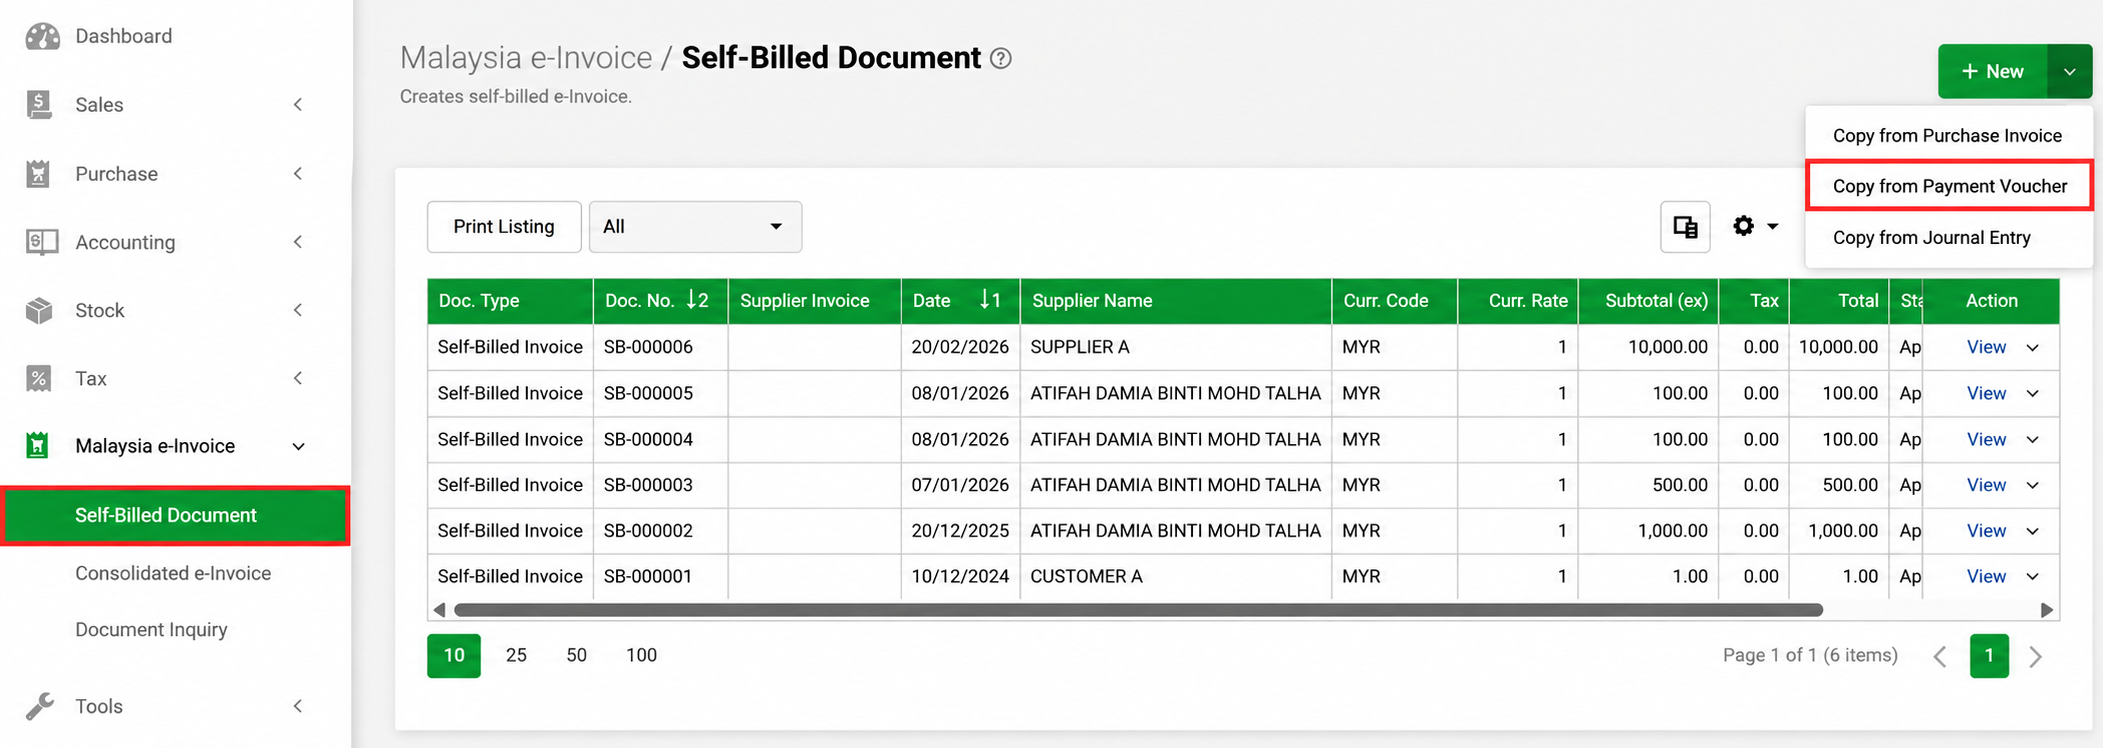Click the scrollbar left arrow
This screenshot has width=2103, height=748.
point(439,610)
